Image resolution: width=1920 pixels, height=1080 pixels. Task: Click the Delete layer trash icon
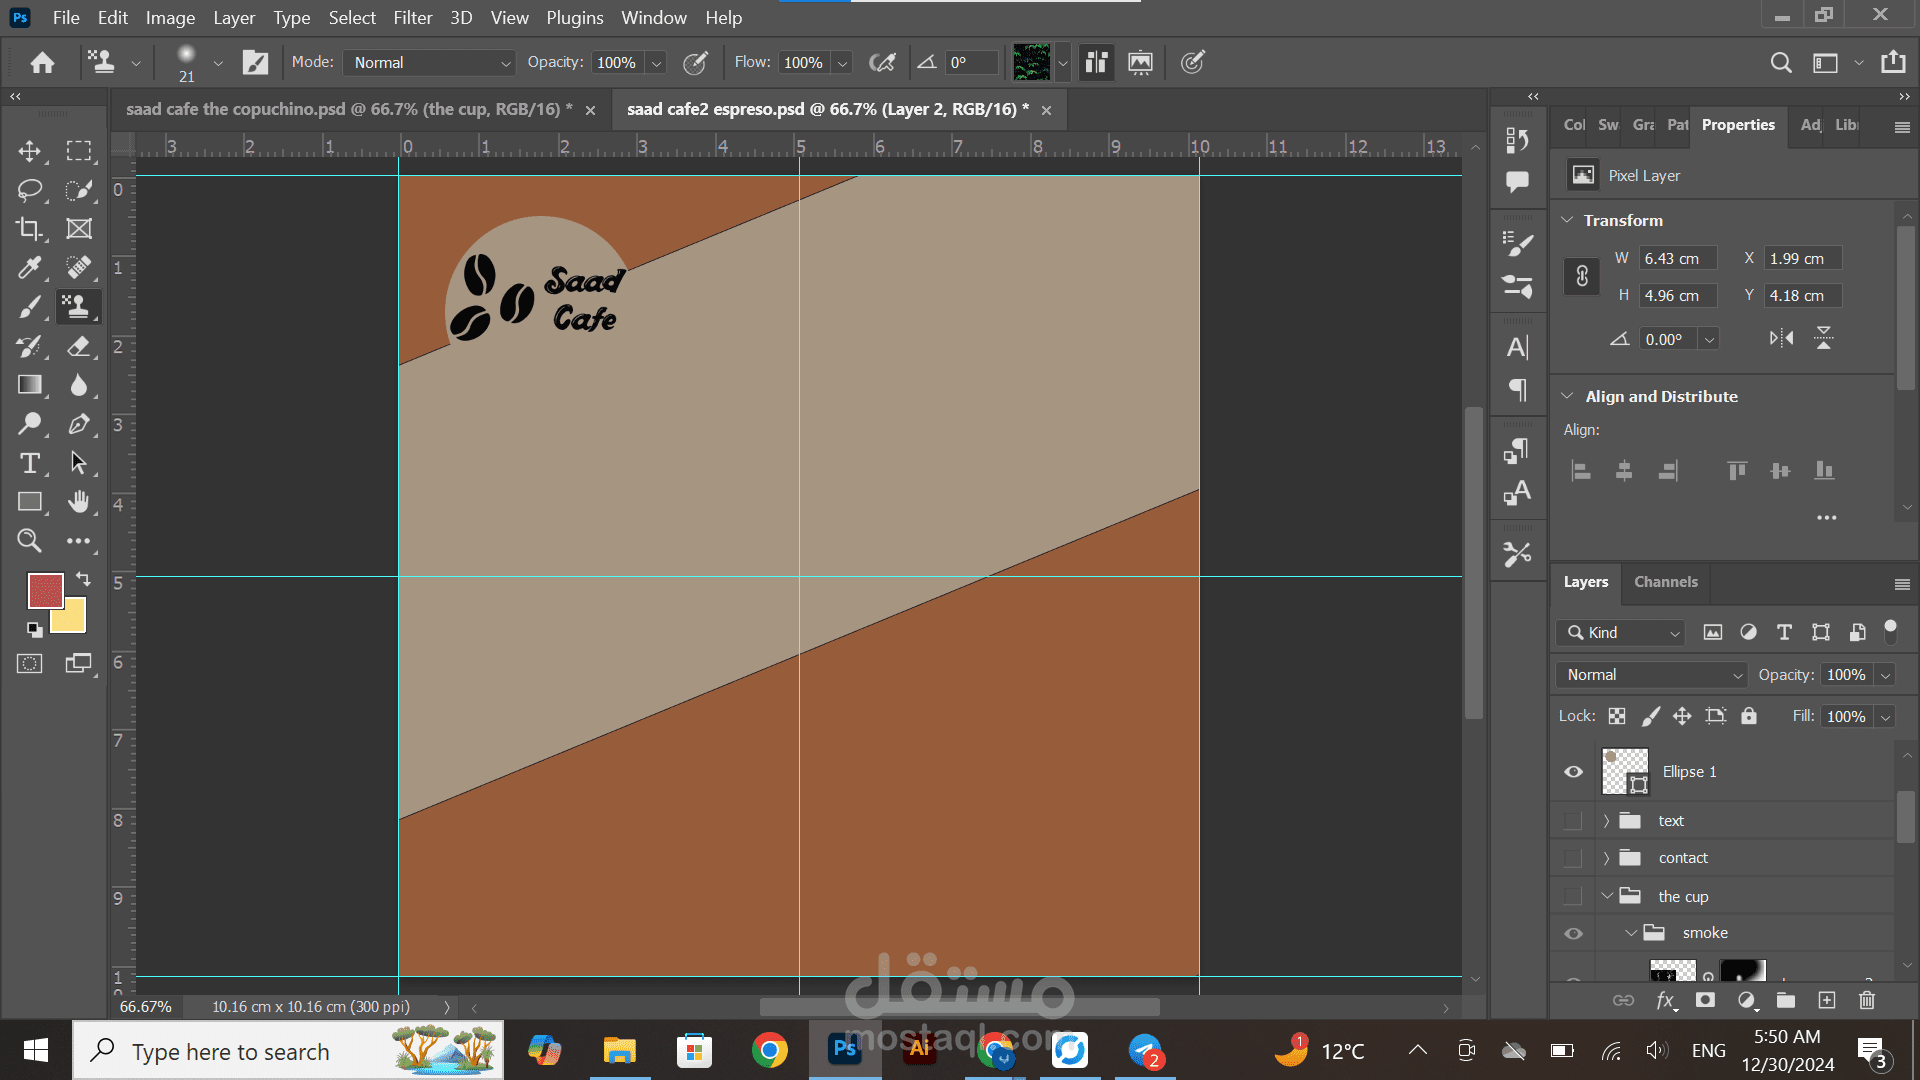point(1866,1000)
